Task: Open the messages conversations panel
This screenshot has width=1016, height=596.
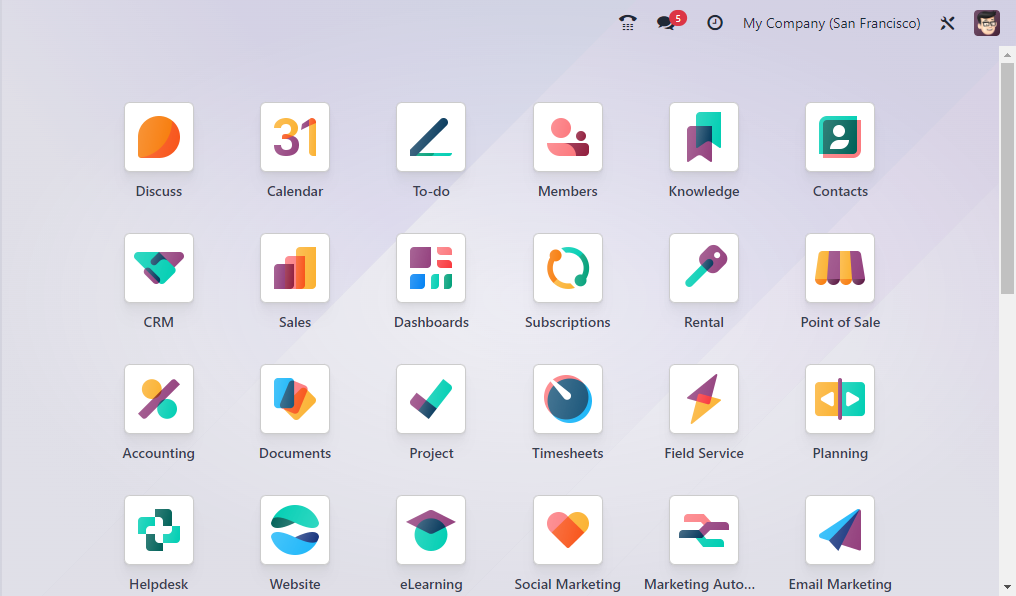Action: (x=668, y=22)
